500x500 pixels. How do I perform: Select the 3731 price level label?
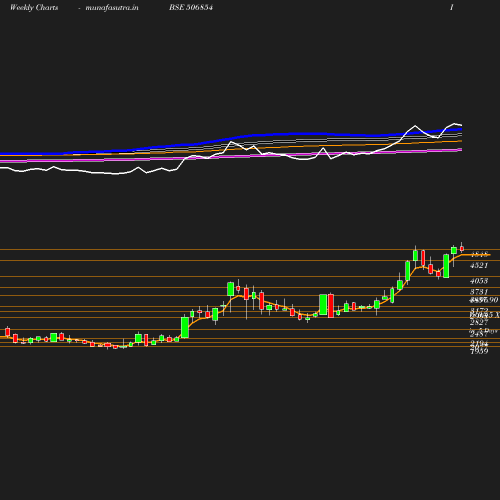click(x=479, y=292)
